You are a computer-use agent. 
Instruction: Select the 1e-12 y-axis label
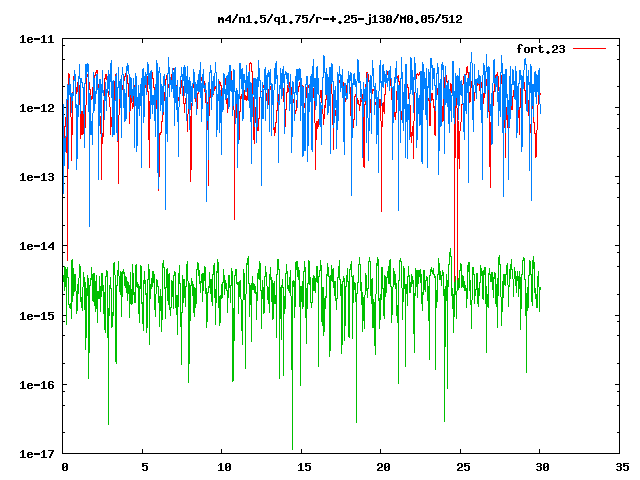37,108
